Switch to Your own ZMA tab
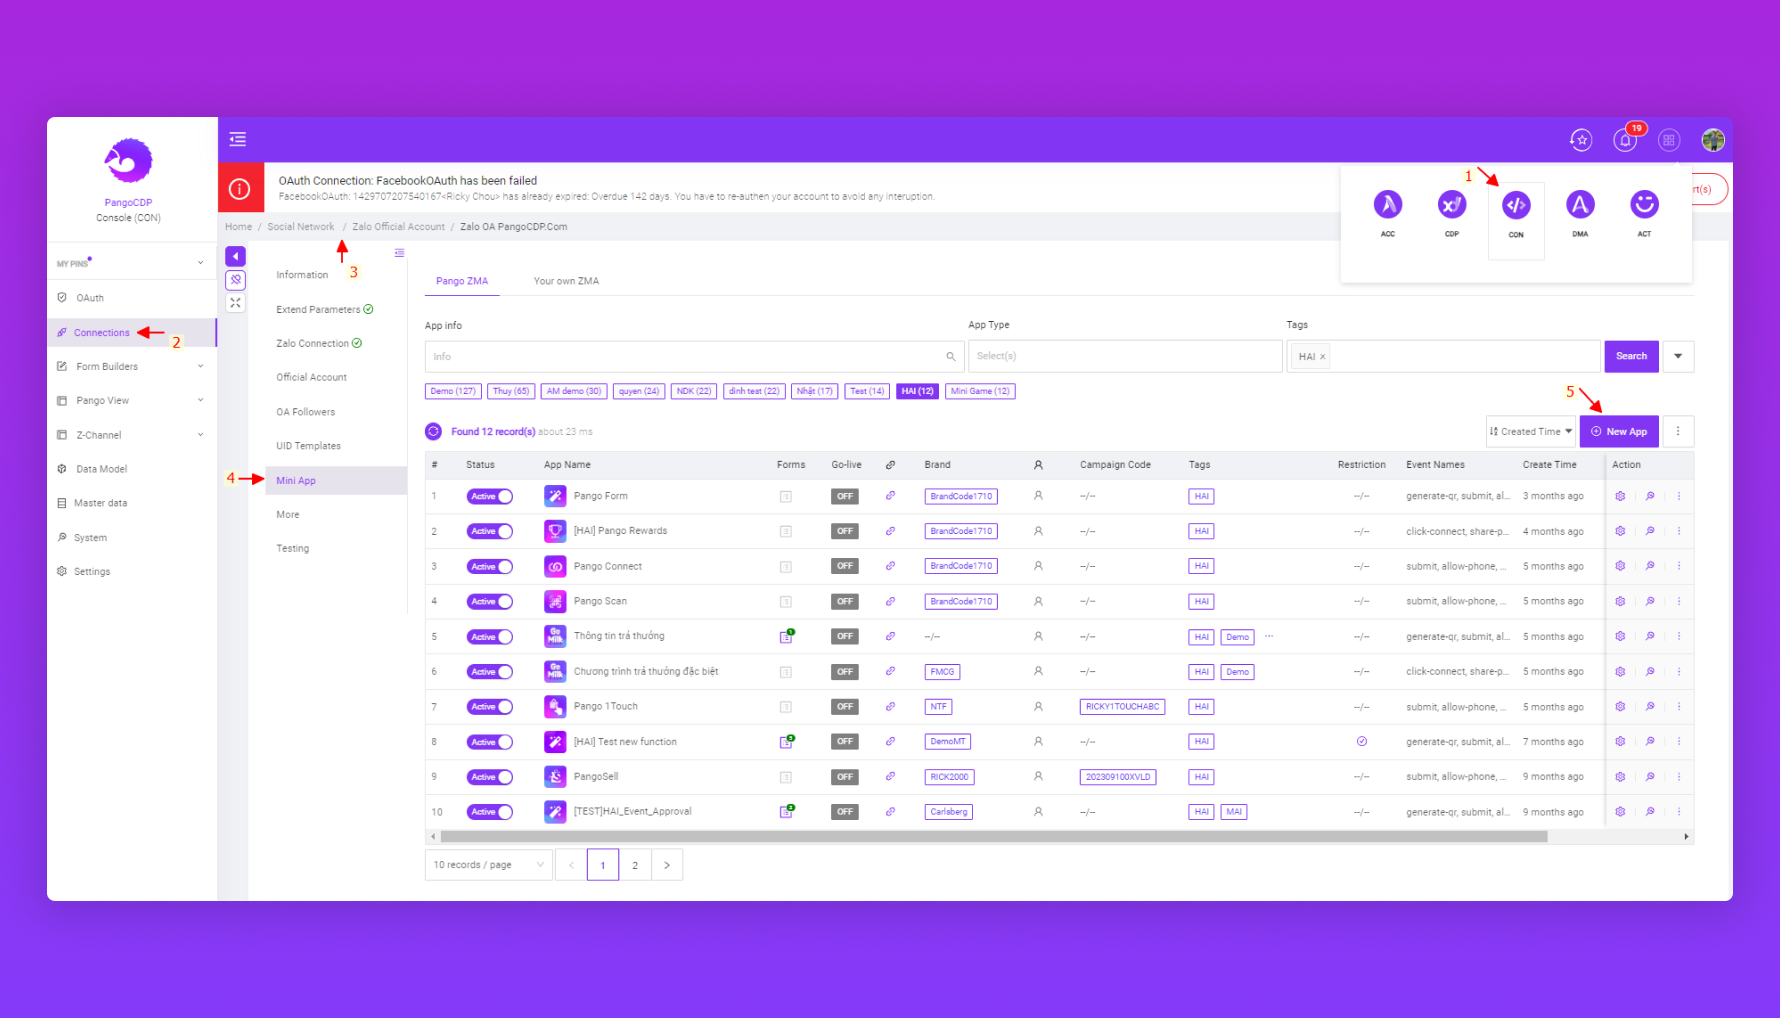The width and height of the screenshot is (1780, 1018). point(566,281)
